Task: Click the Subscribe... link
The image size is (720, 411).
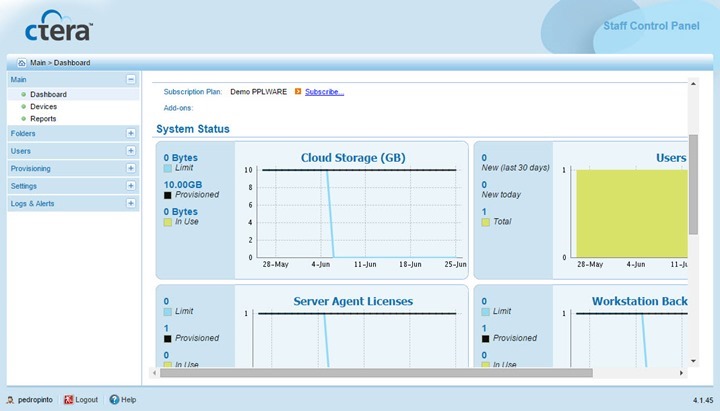Action: (324, 92)
